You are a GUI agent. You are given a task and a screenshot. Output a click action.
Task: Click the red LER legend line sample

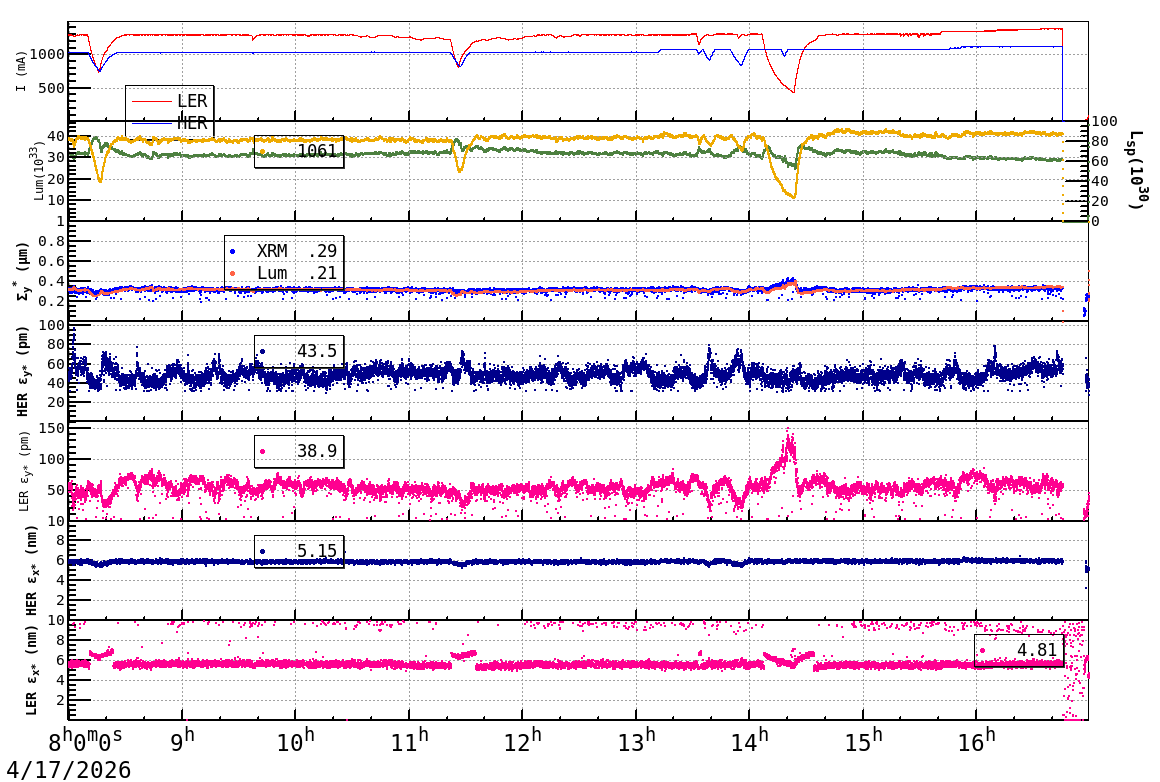pos(152,101)
